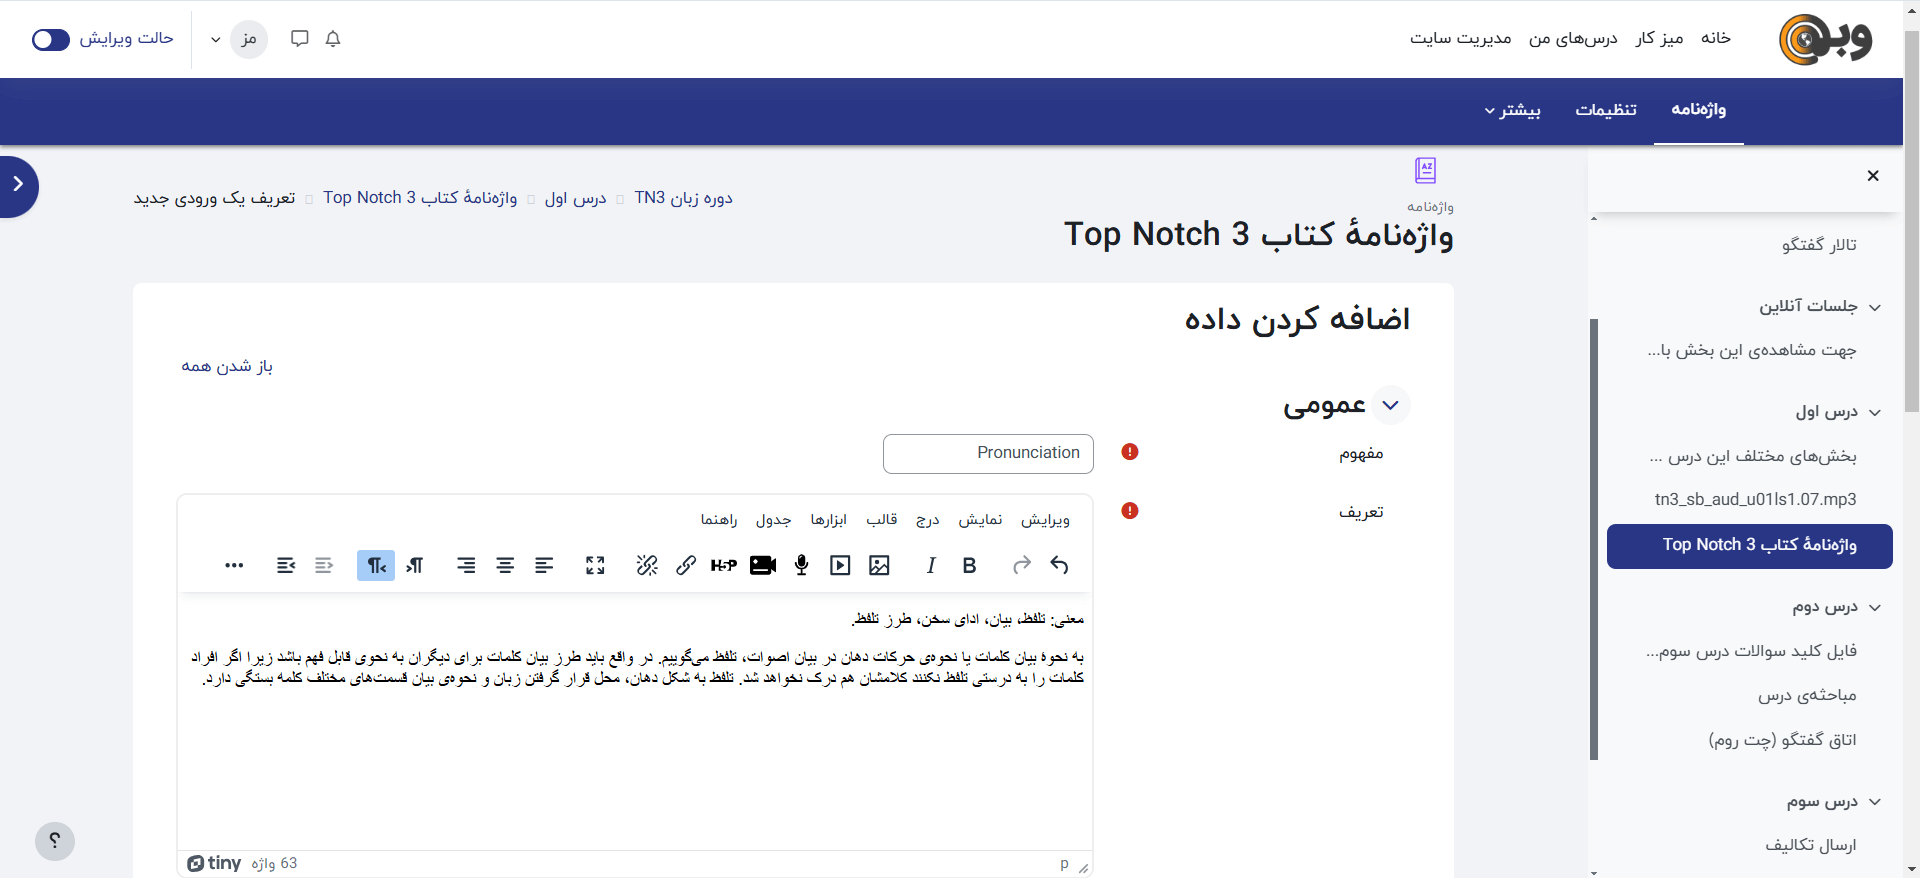Click the record video camera icon
Screen dimensions: 1920x878
coord(763,566)
